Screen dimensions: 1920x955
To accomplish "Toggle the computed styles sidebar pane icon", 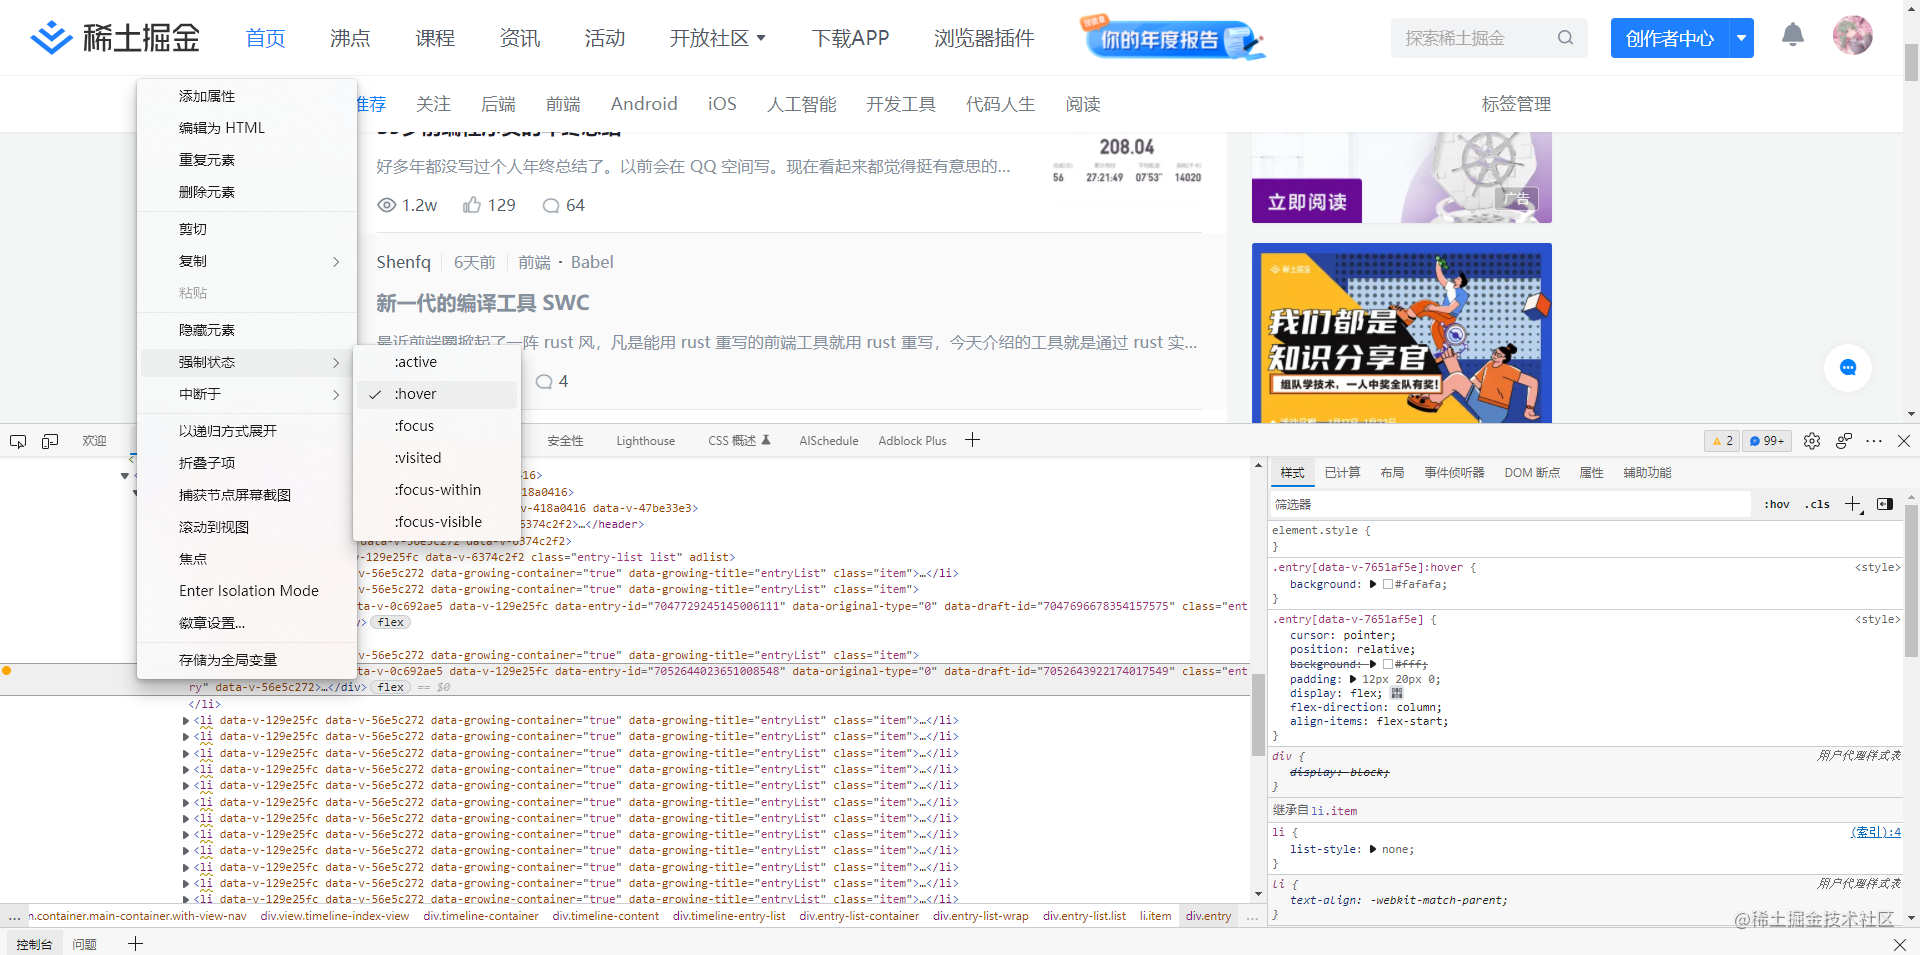I will pos(1885,504).
